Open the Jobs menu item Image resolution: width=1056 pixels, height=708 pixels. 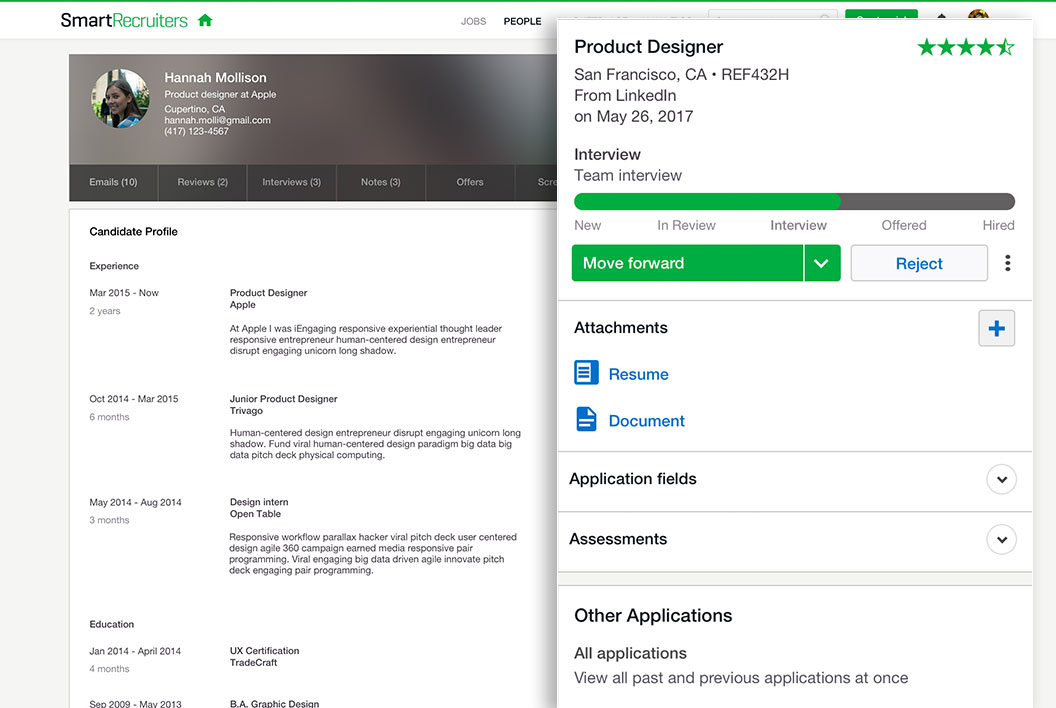(x=473, y=21)
